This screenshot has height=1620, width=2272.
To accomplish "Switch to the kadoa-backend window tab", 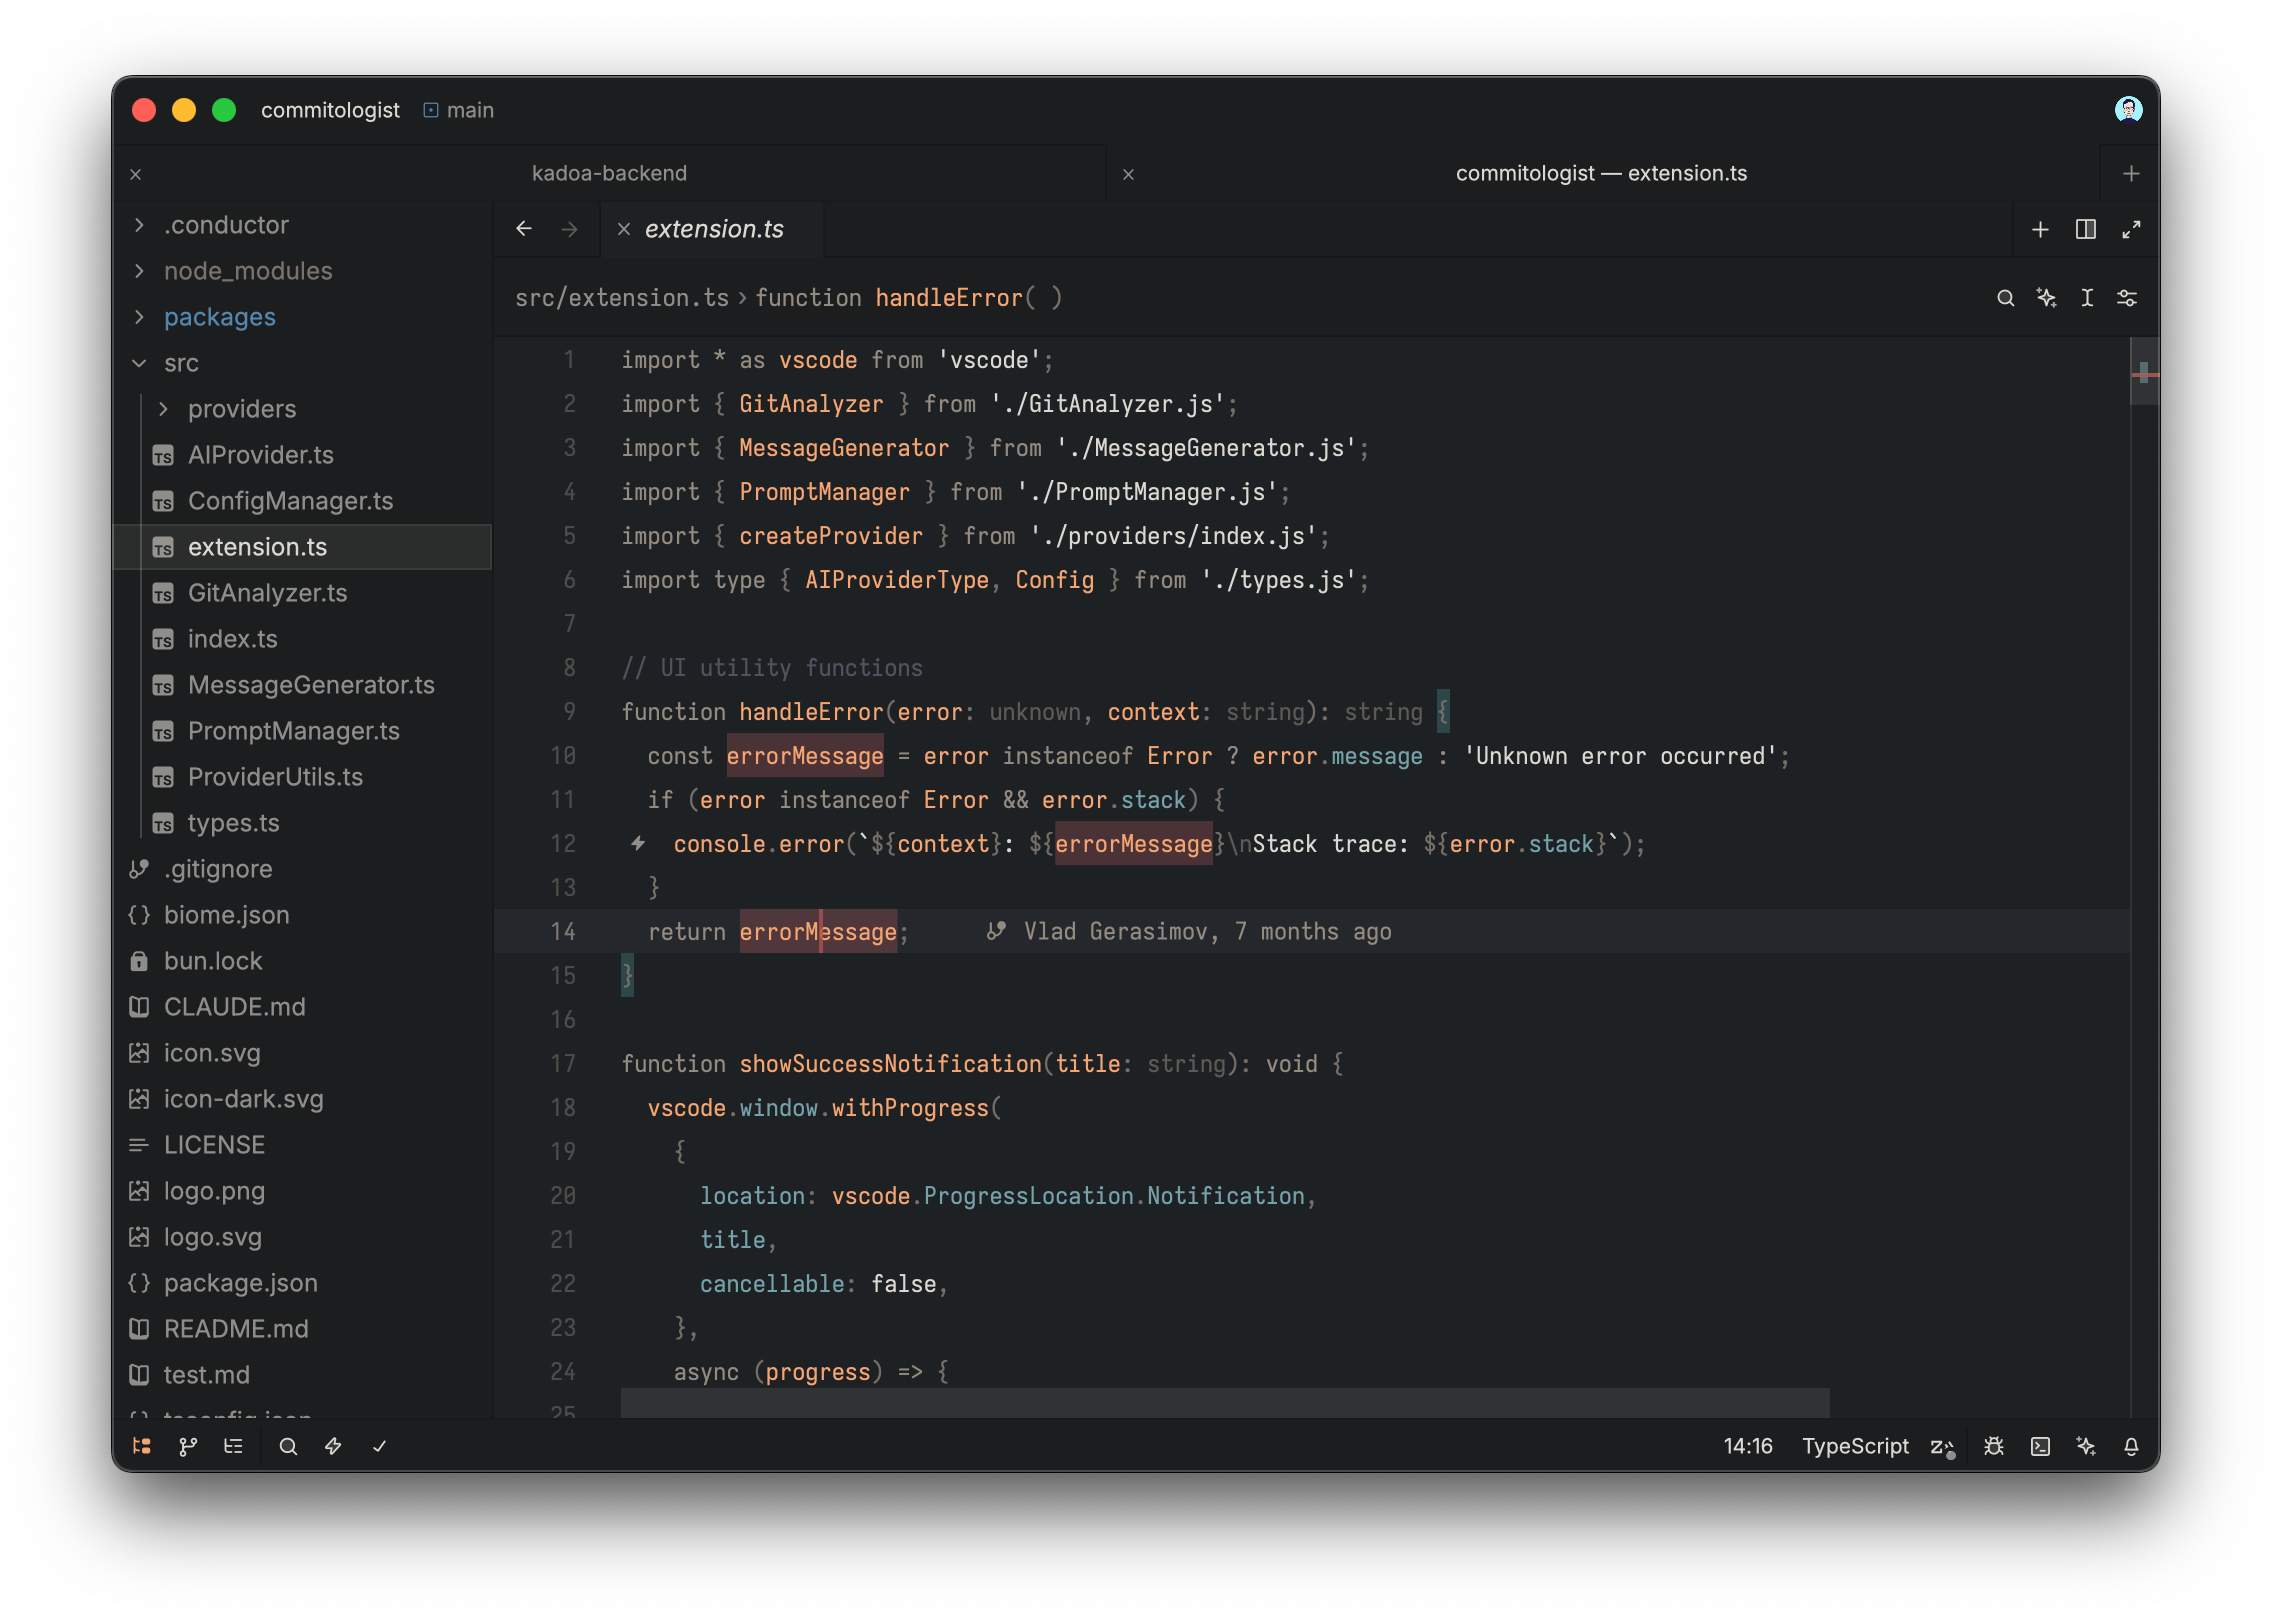I will [x=609, y=173].
